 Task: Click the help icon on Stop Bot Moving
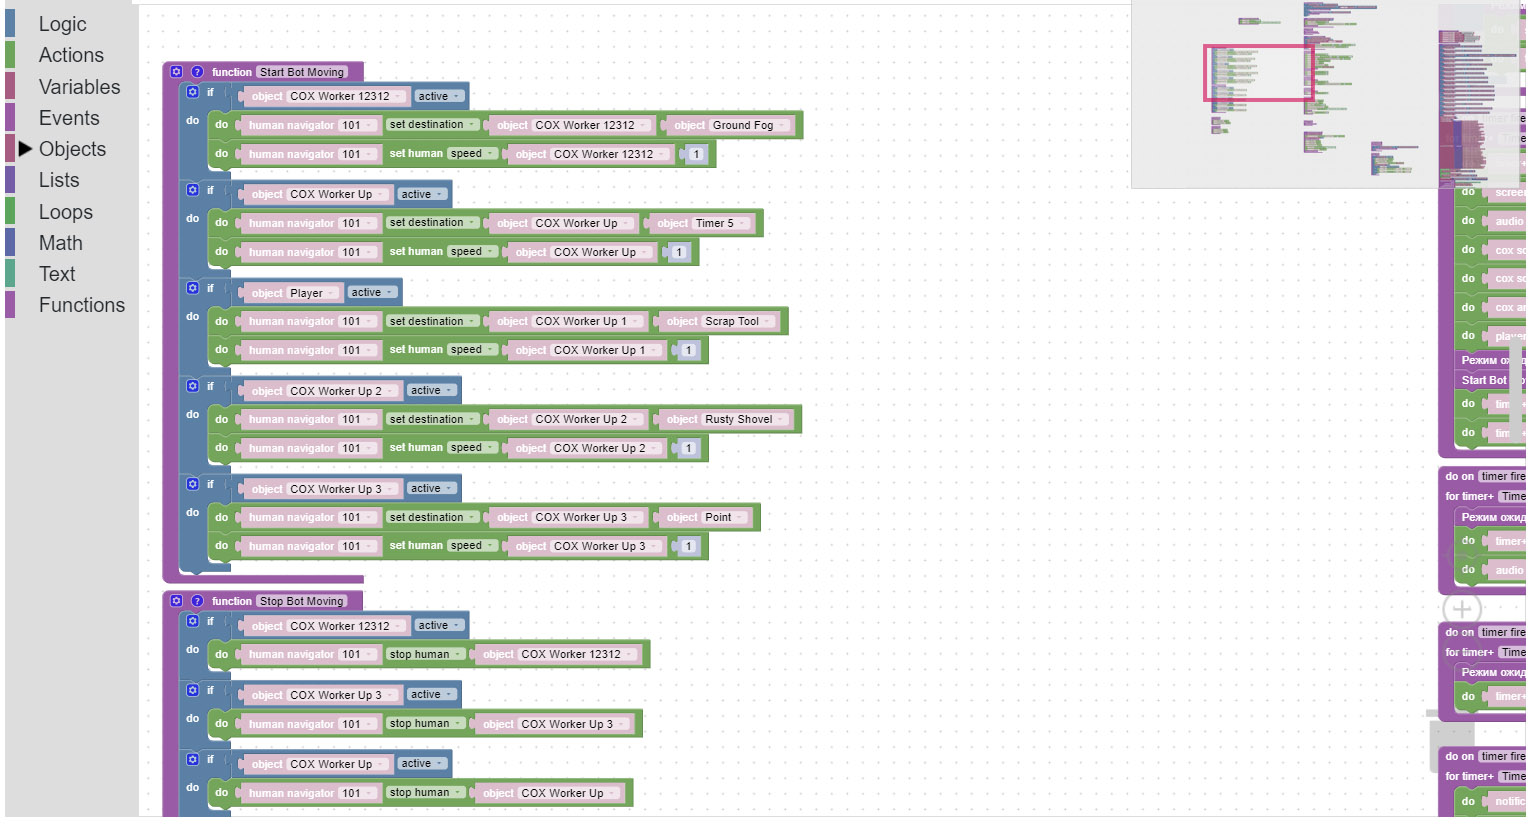pyautogui.click(x=196, y=601)
